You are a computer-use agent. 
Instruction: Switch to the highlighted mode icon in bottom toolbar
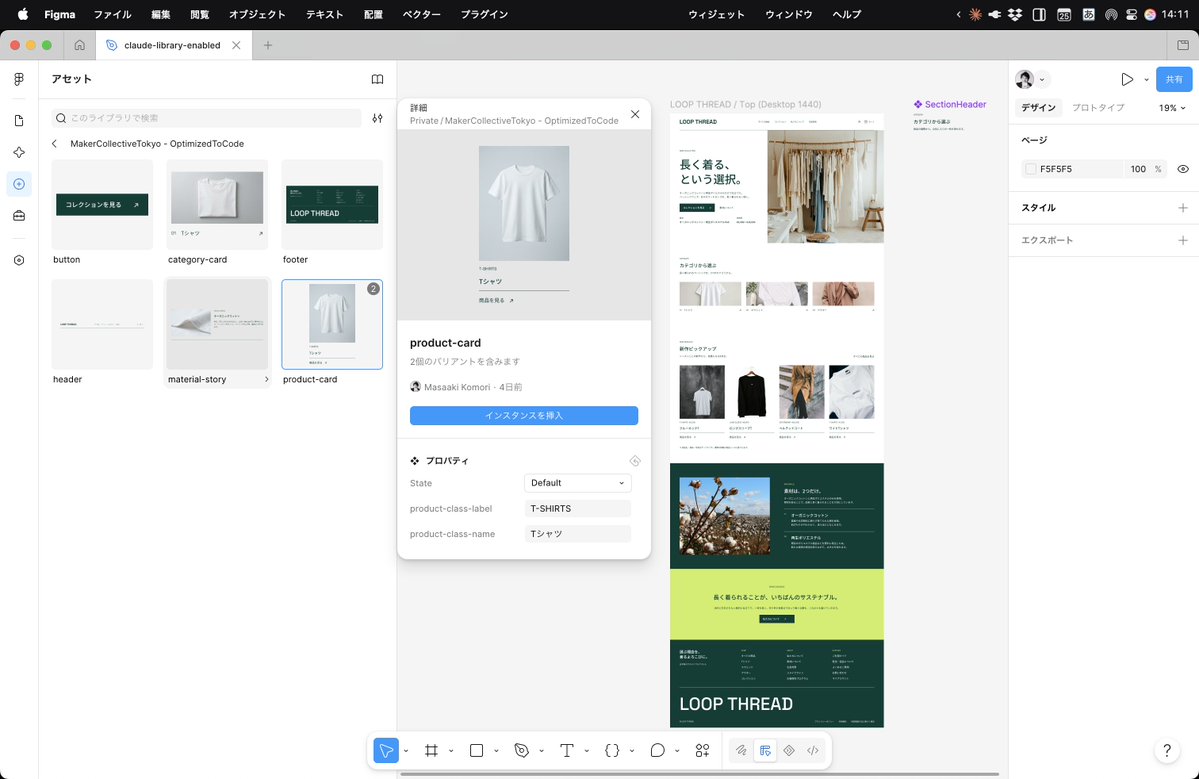click(x=765, y=751)
